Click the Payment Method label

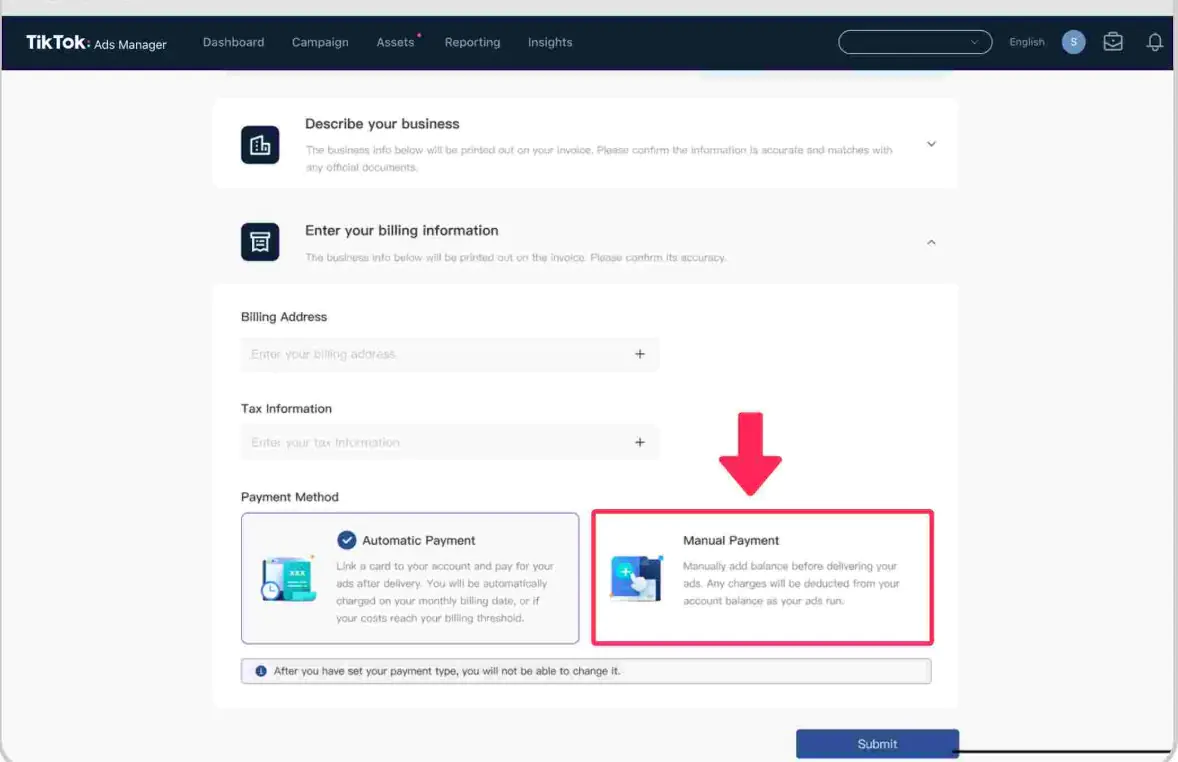tap(289, 497)
